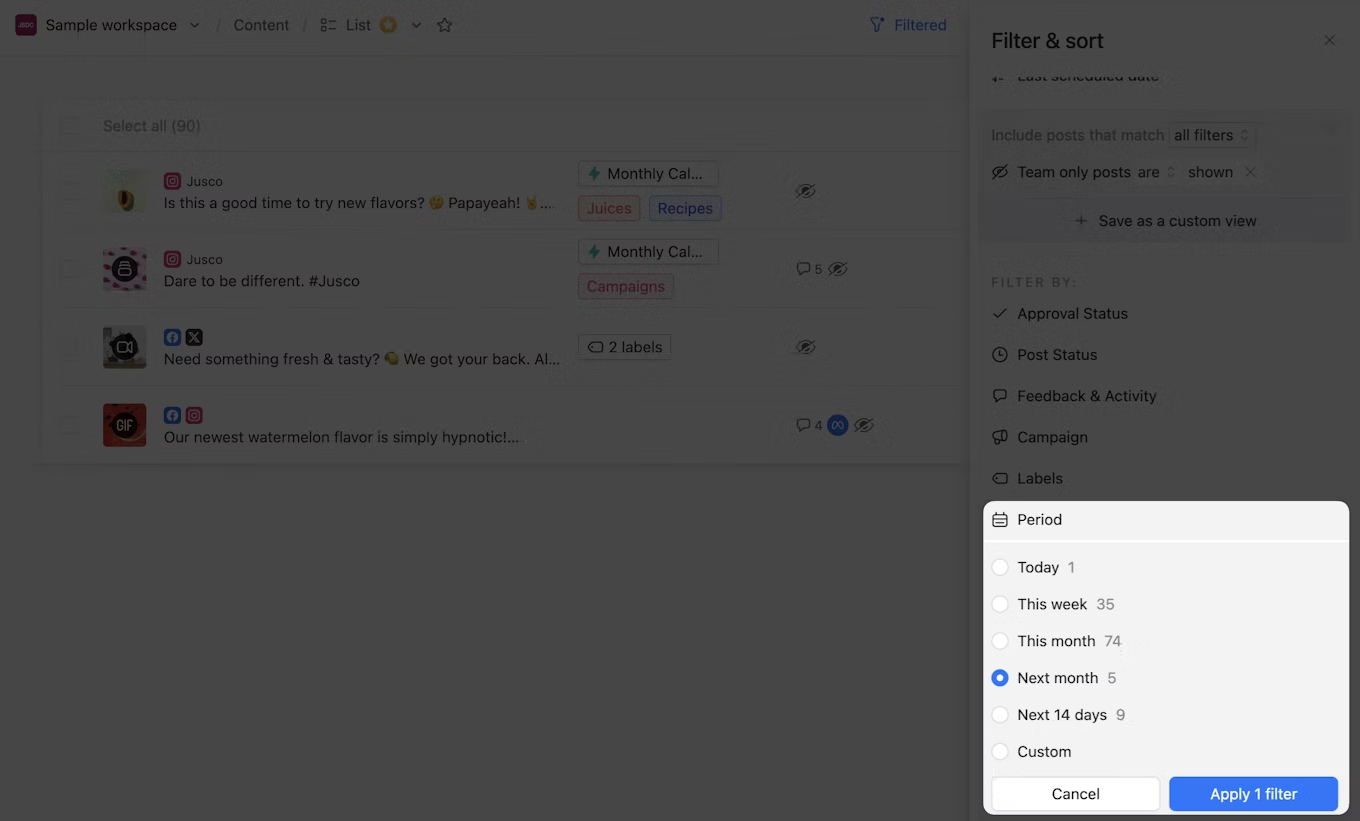Click comment bubble icon showing 5 comments
The height and width of the screenshot is (821, 1360).
pyautogui.click(x=802, y=269)
